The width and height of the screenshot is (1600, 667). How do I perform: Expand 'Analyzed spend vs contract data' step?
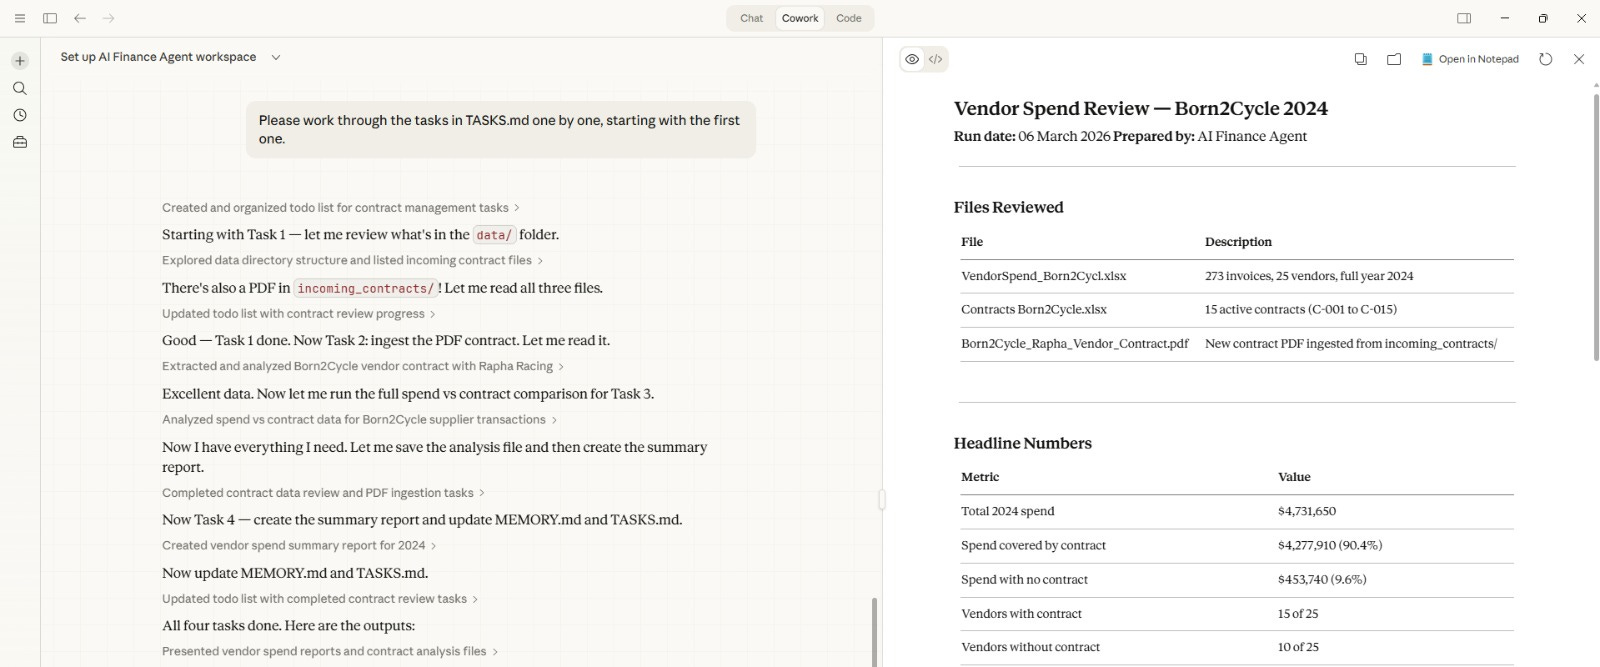point(360,420)
